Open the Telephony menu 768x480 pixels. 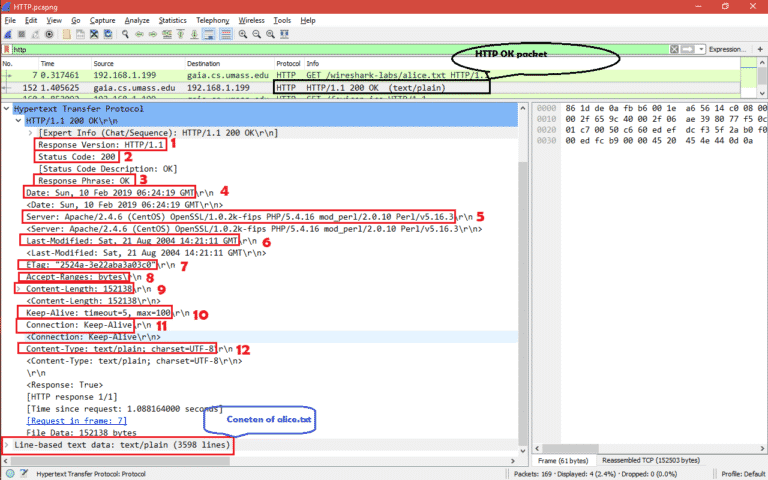pos(213,21)
